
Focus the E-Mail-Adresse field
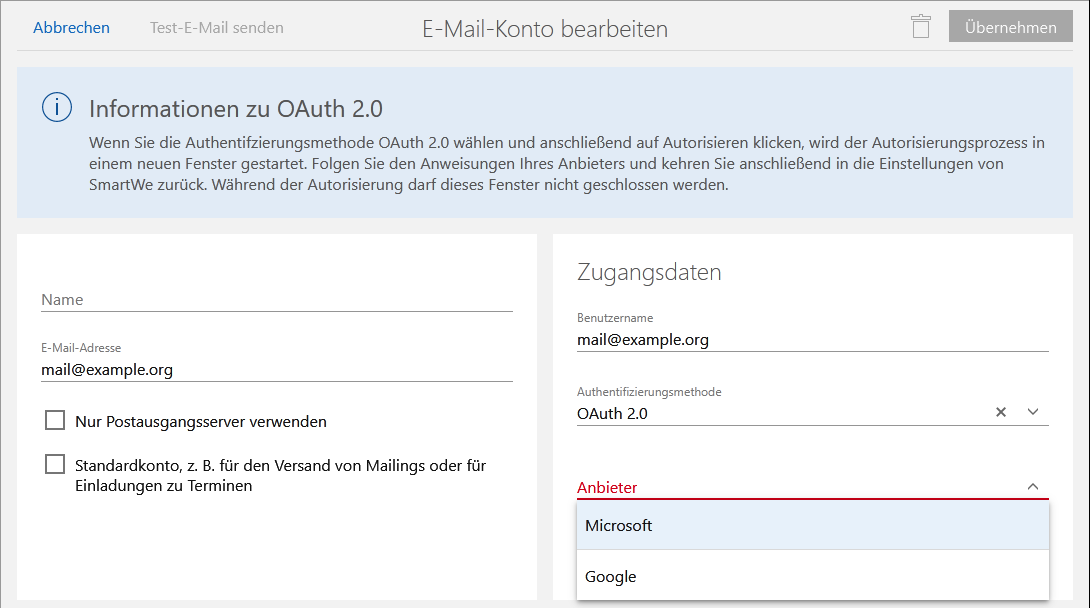pos(276,369)
